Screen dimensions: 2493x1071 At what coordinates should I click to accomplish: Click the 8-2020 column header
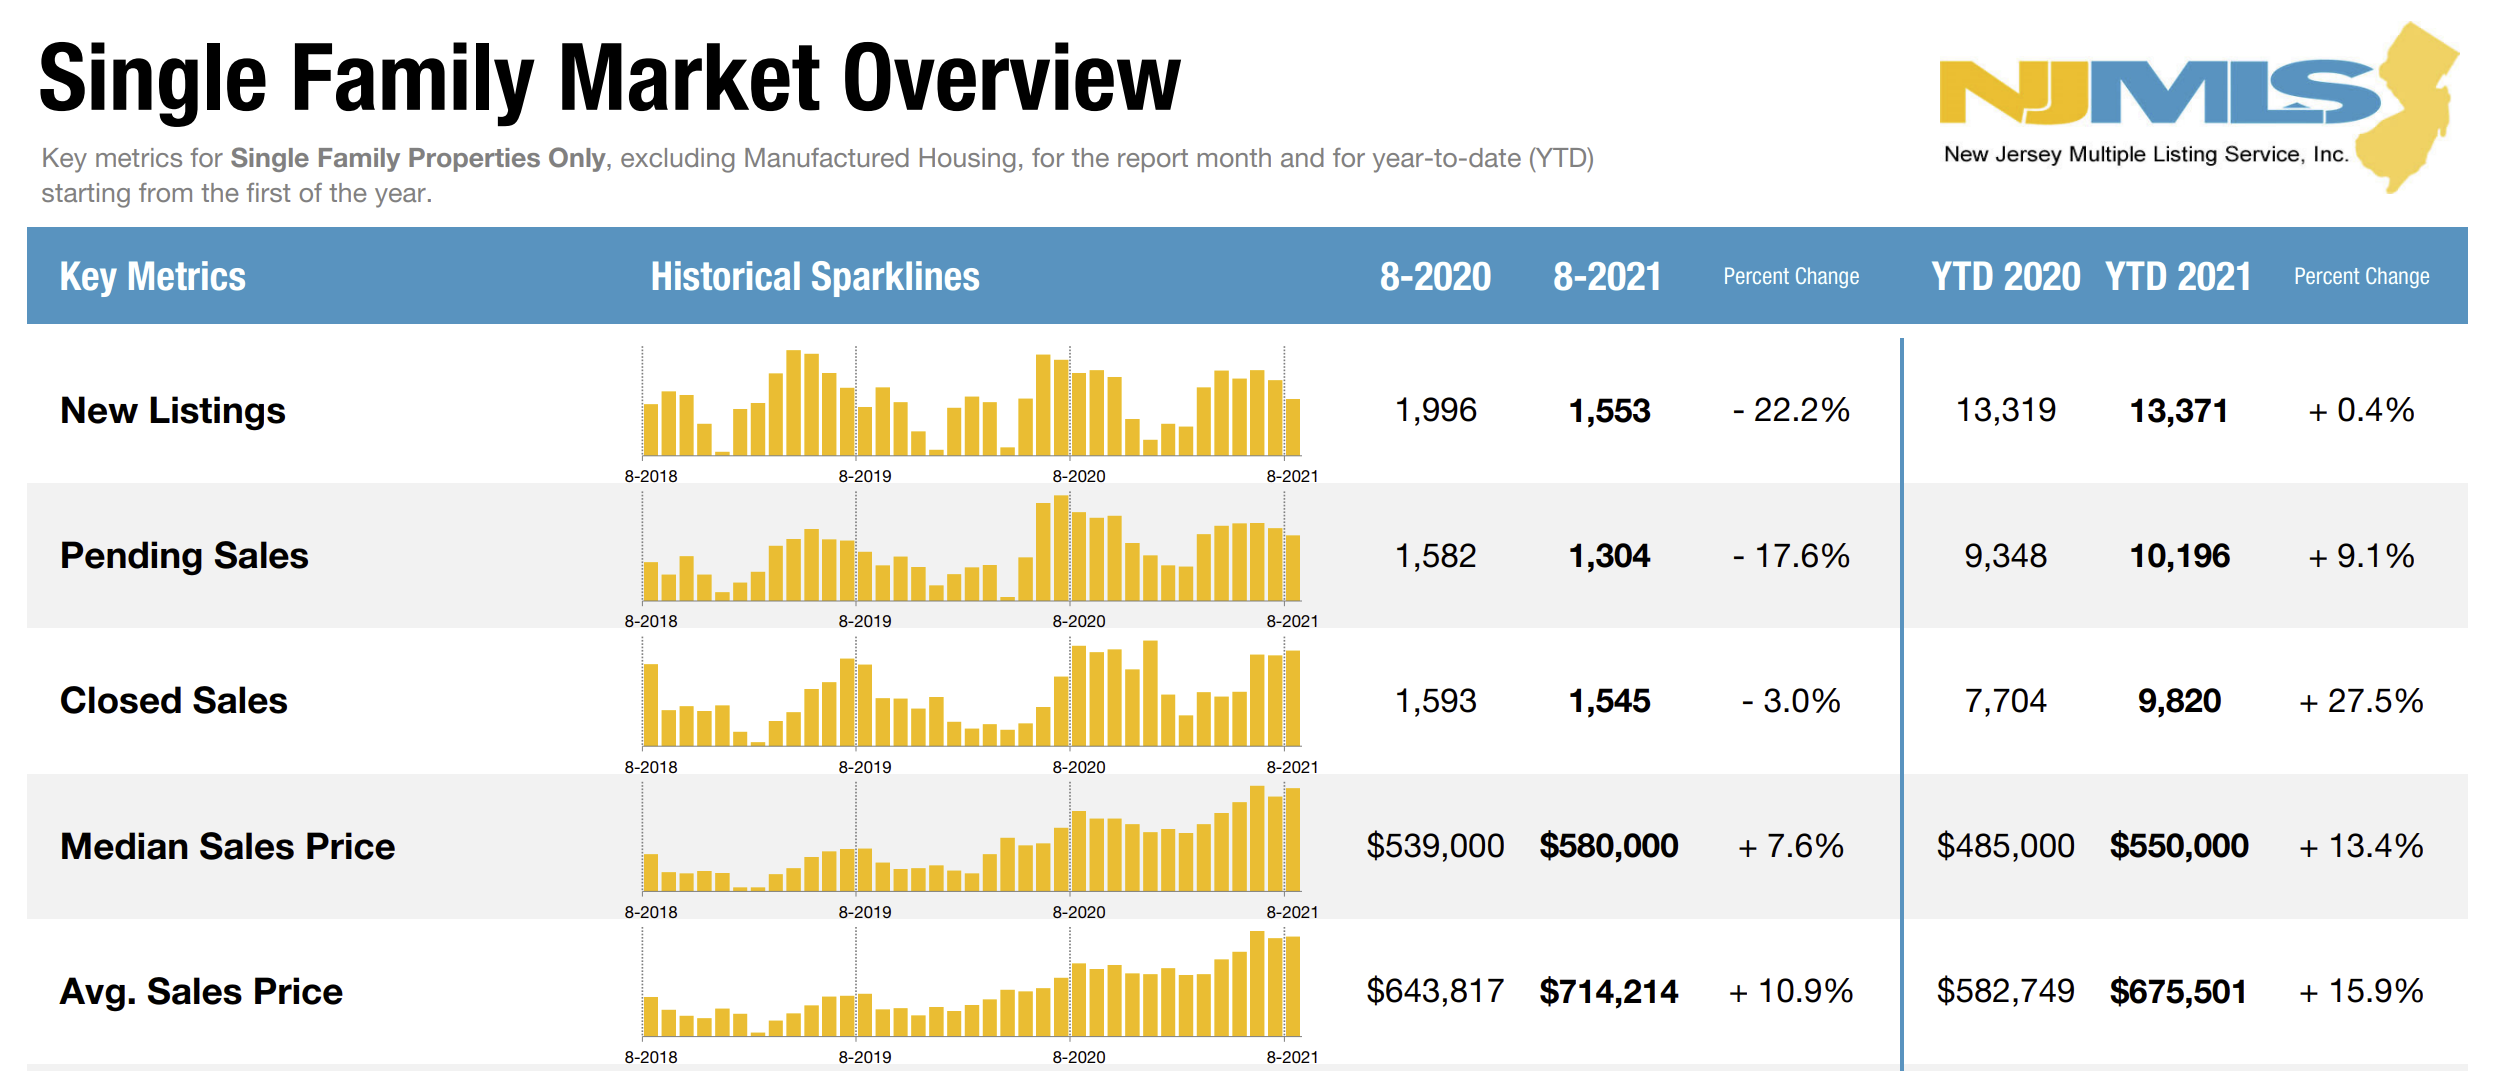point(1435,276)
